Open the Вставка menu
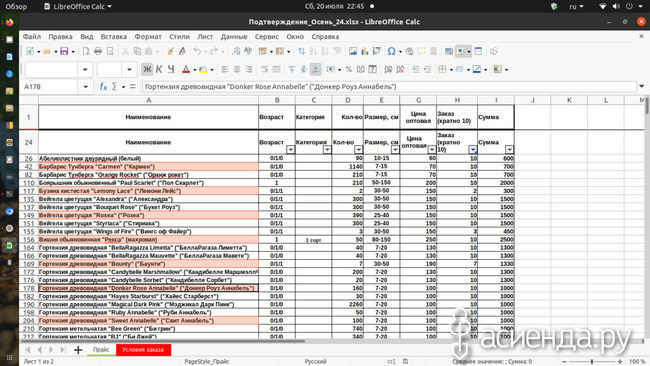 point(114,36)
